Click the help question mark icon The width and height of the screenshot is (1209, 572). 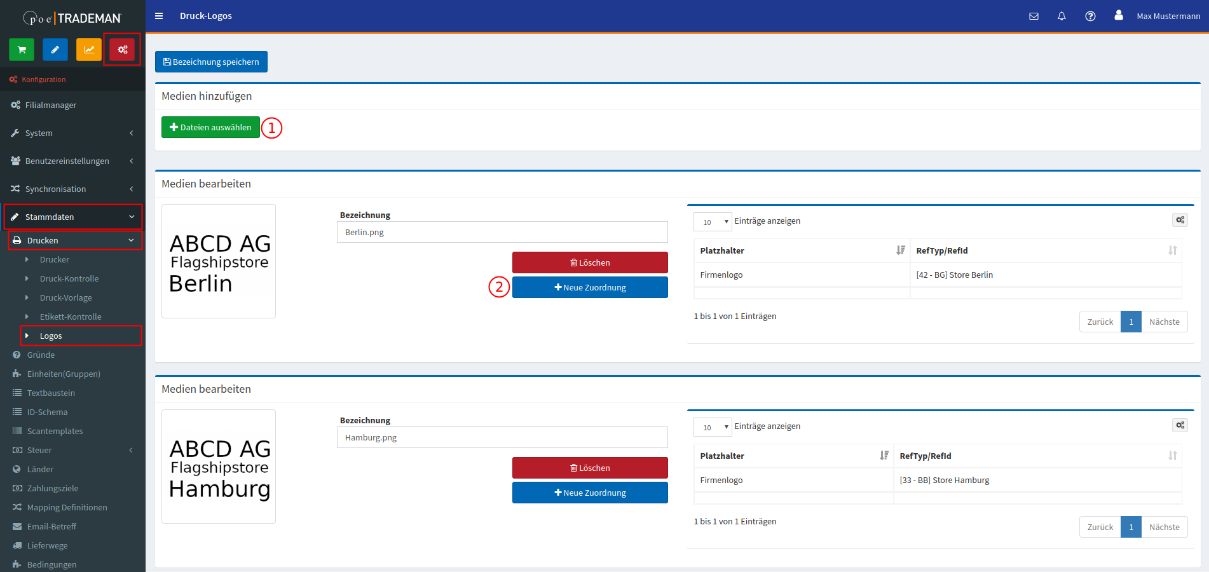(1090, 17)
